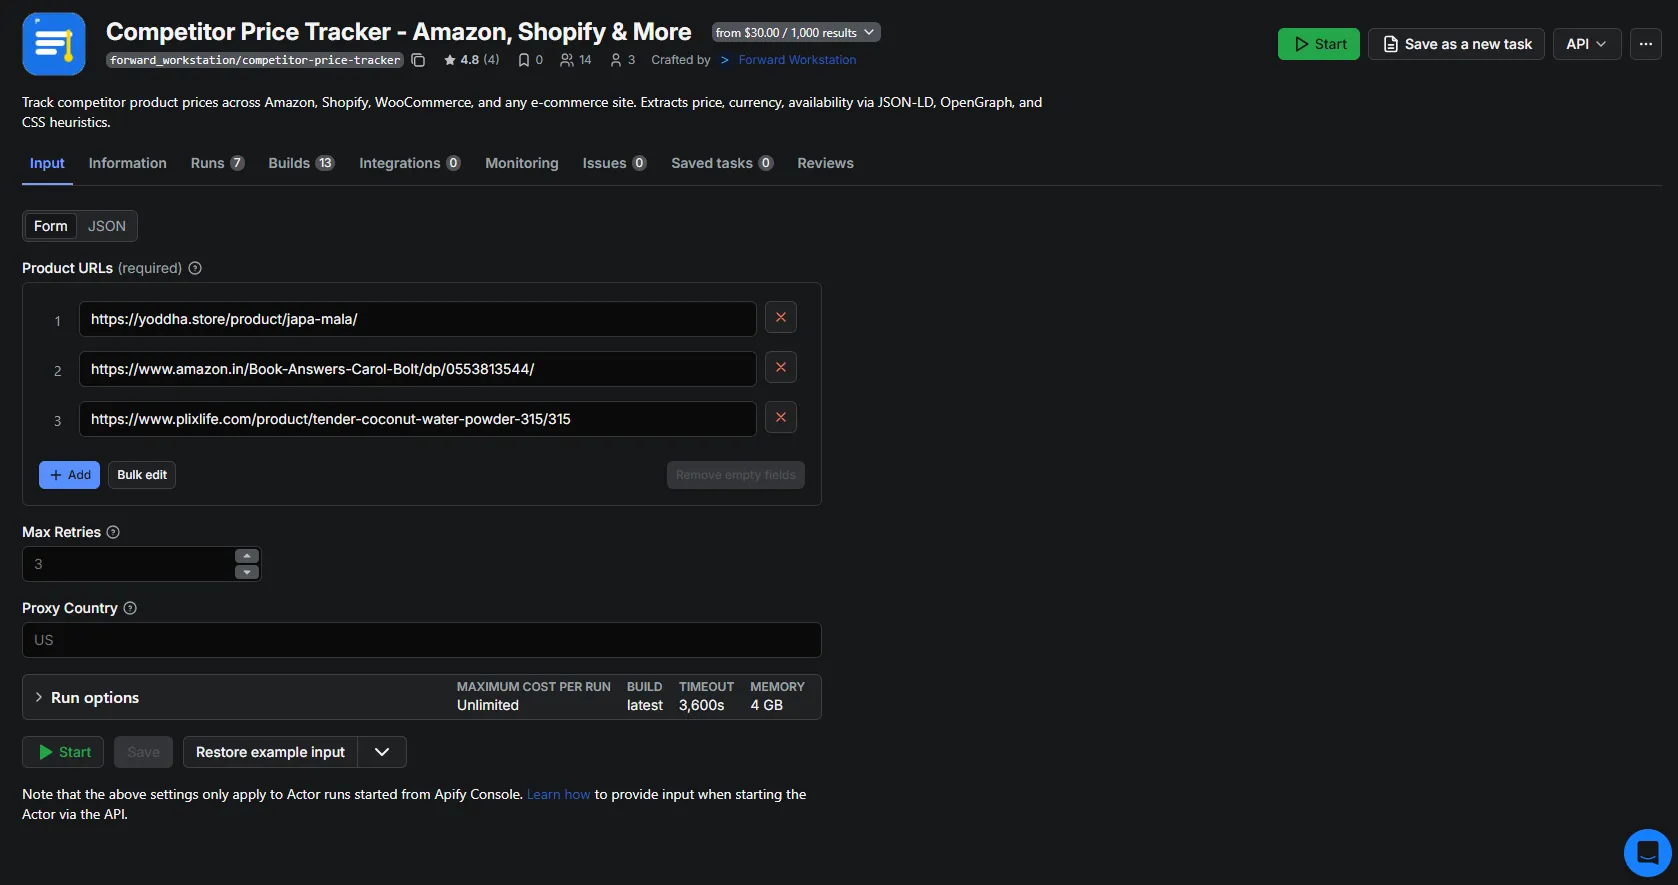The image size is (1678, 885).
Task: Click the bookmark count icon
Action: coord(523,60)
